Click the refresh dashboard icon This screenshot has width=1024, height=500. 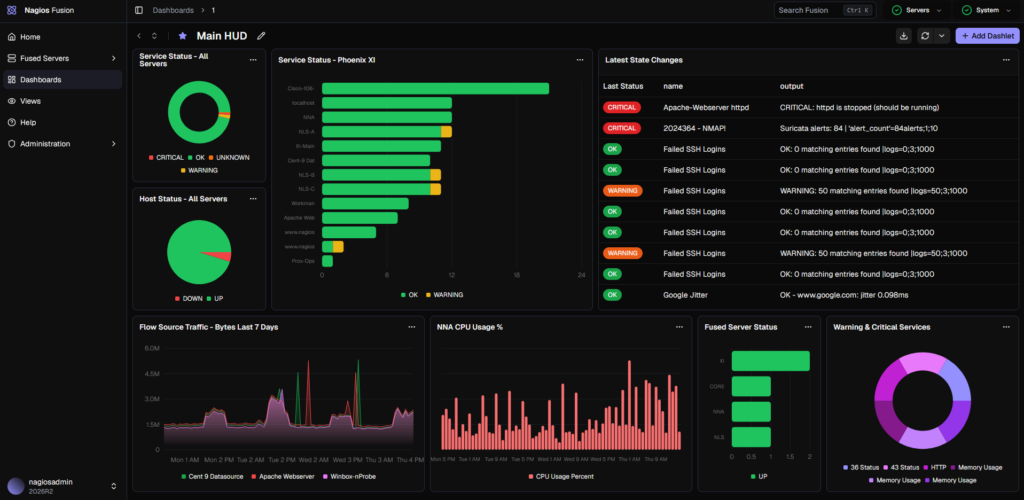click(x=925, y=36)
